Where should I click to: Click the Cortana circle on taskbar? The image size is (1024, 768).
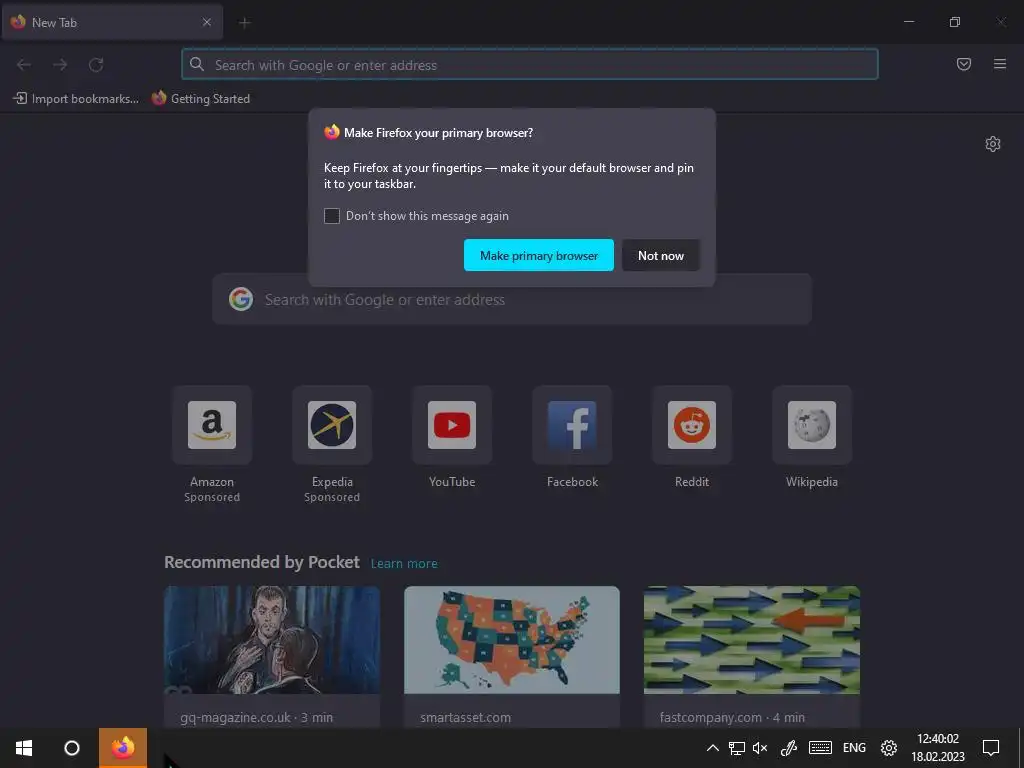[72, 748]
